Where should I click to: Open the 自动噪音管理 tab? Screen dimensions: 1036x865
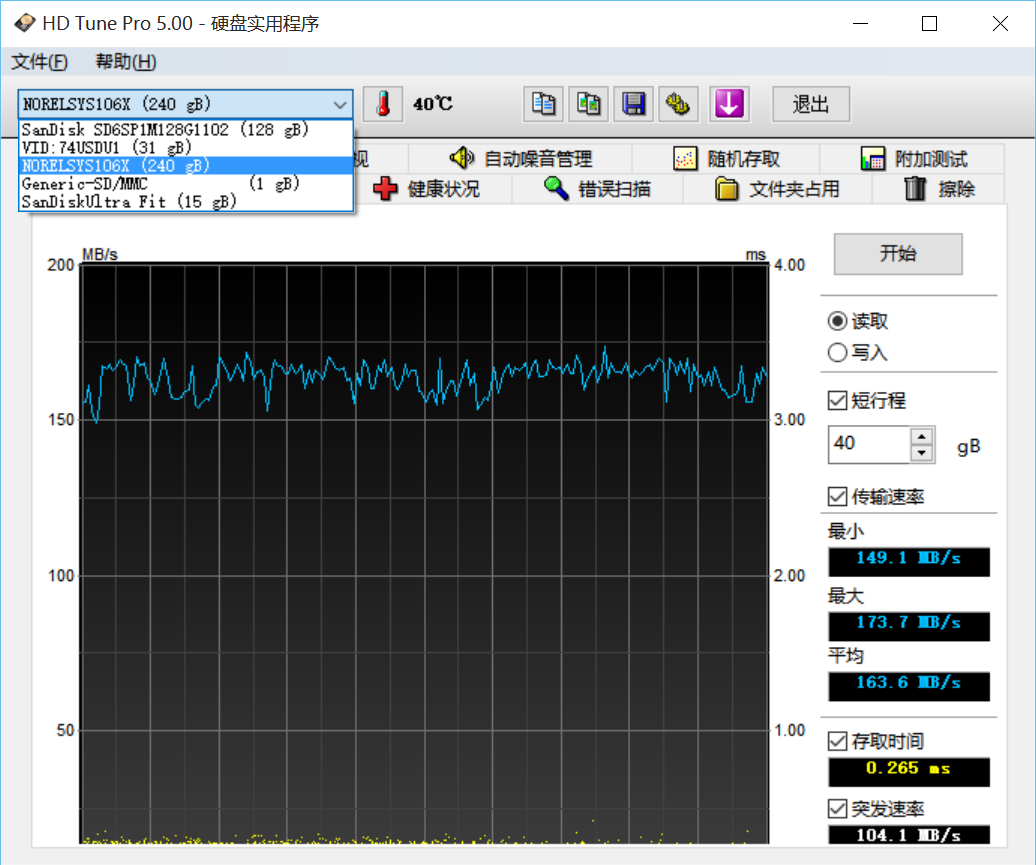(x=520, y=159)
